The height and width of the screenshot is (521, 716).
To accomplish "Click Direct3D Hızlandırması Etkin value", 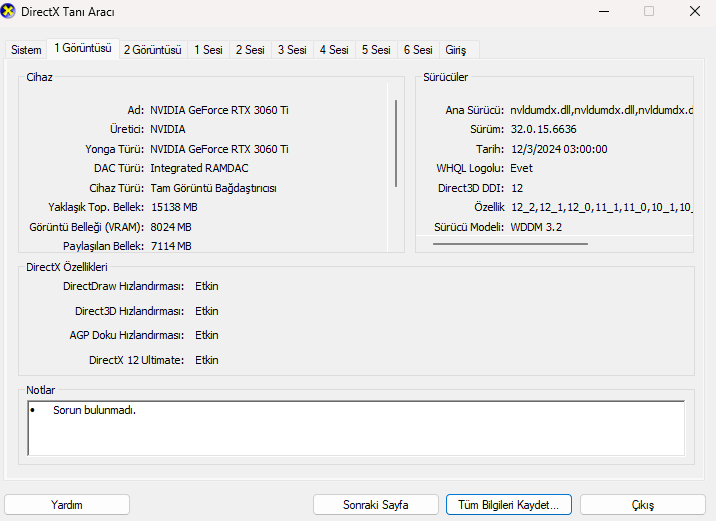I will coord(206,311).
